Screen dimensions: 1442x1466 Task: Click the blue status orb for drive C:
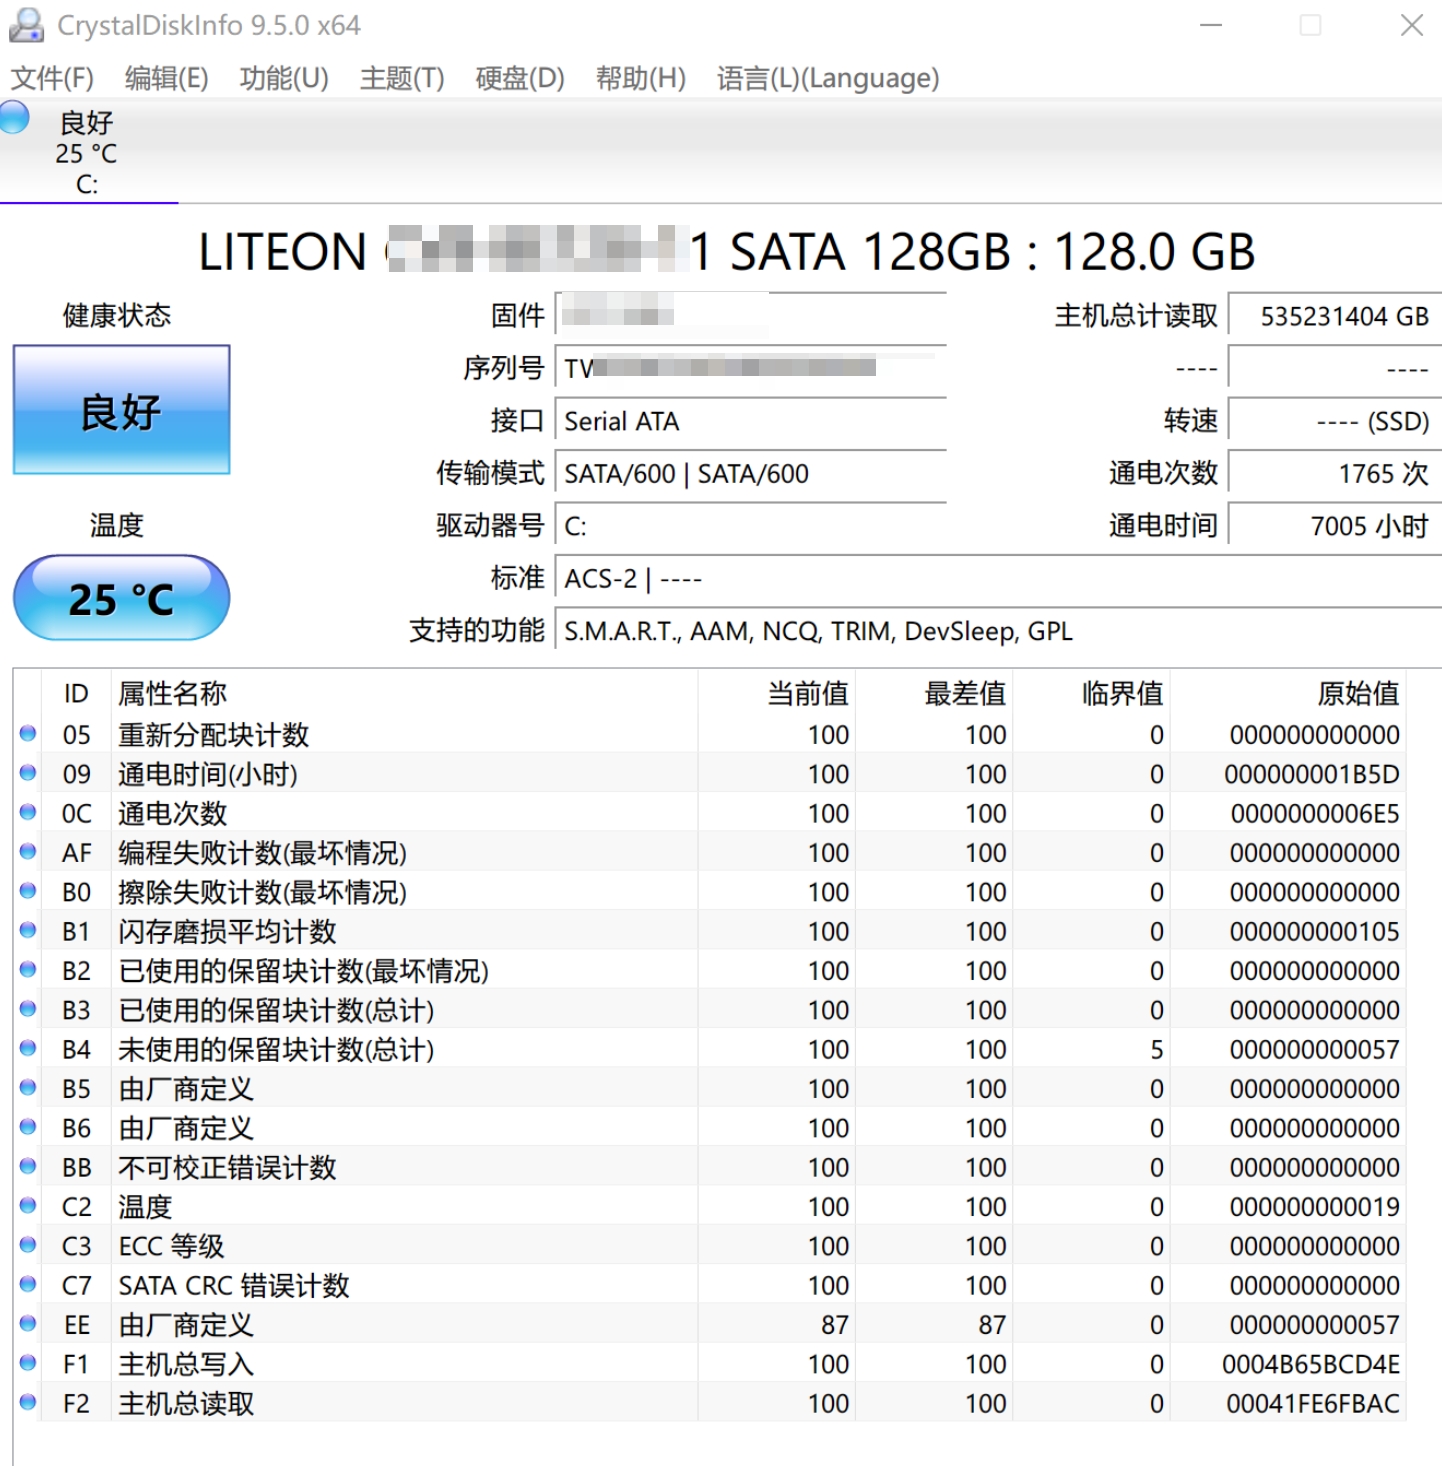click(x=14, y=117)
